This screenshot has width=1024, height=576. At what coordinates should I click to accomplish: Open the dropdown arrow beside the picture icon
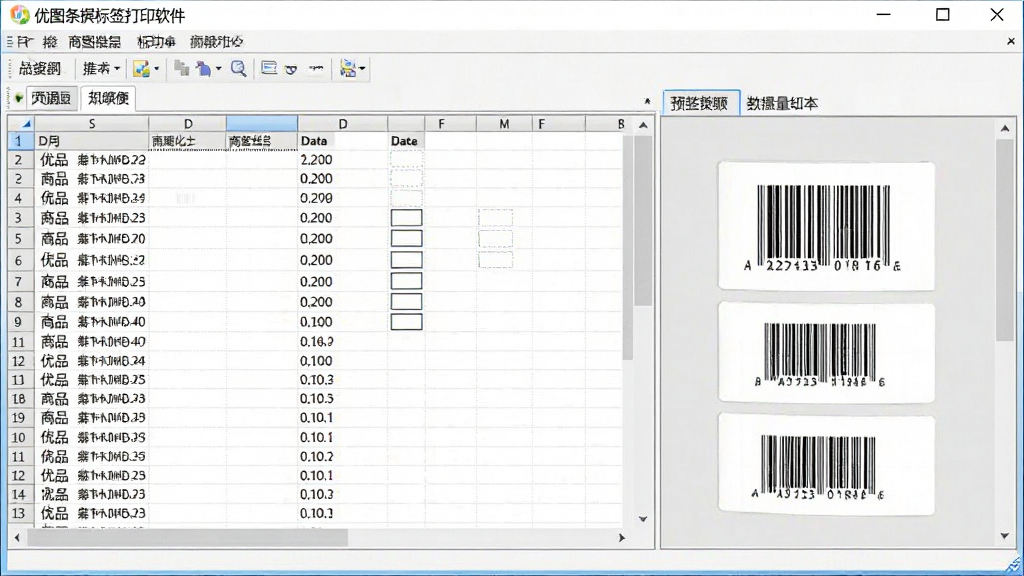(x=157, y=69)
